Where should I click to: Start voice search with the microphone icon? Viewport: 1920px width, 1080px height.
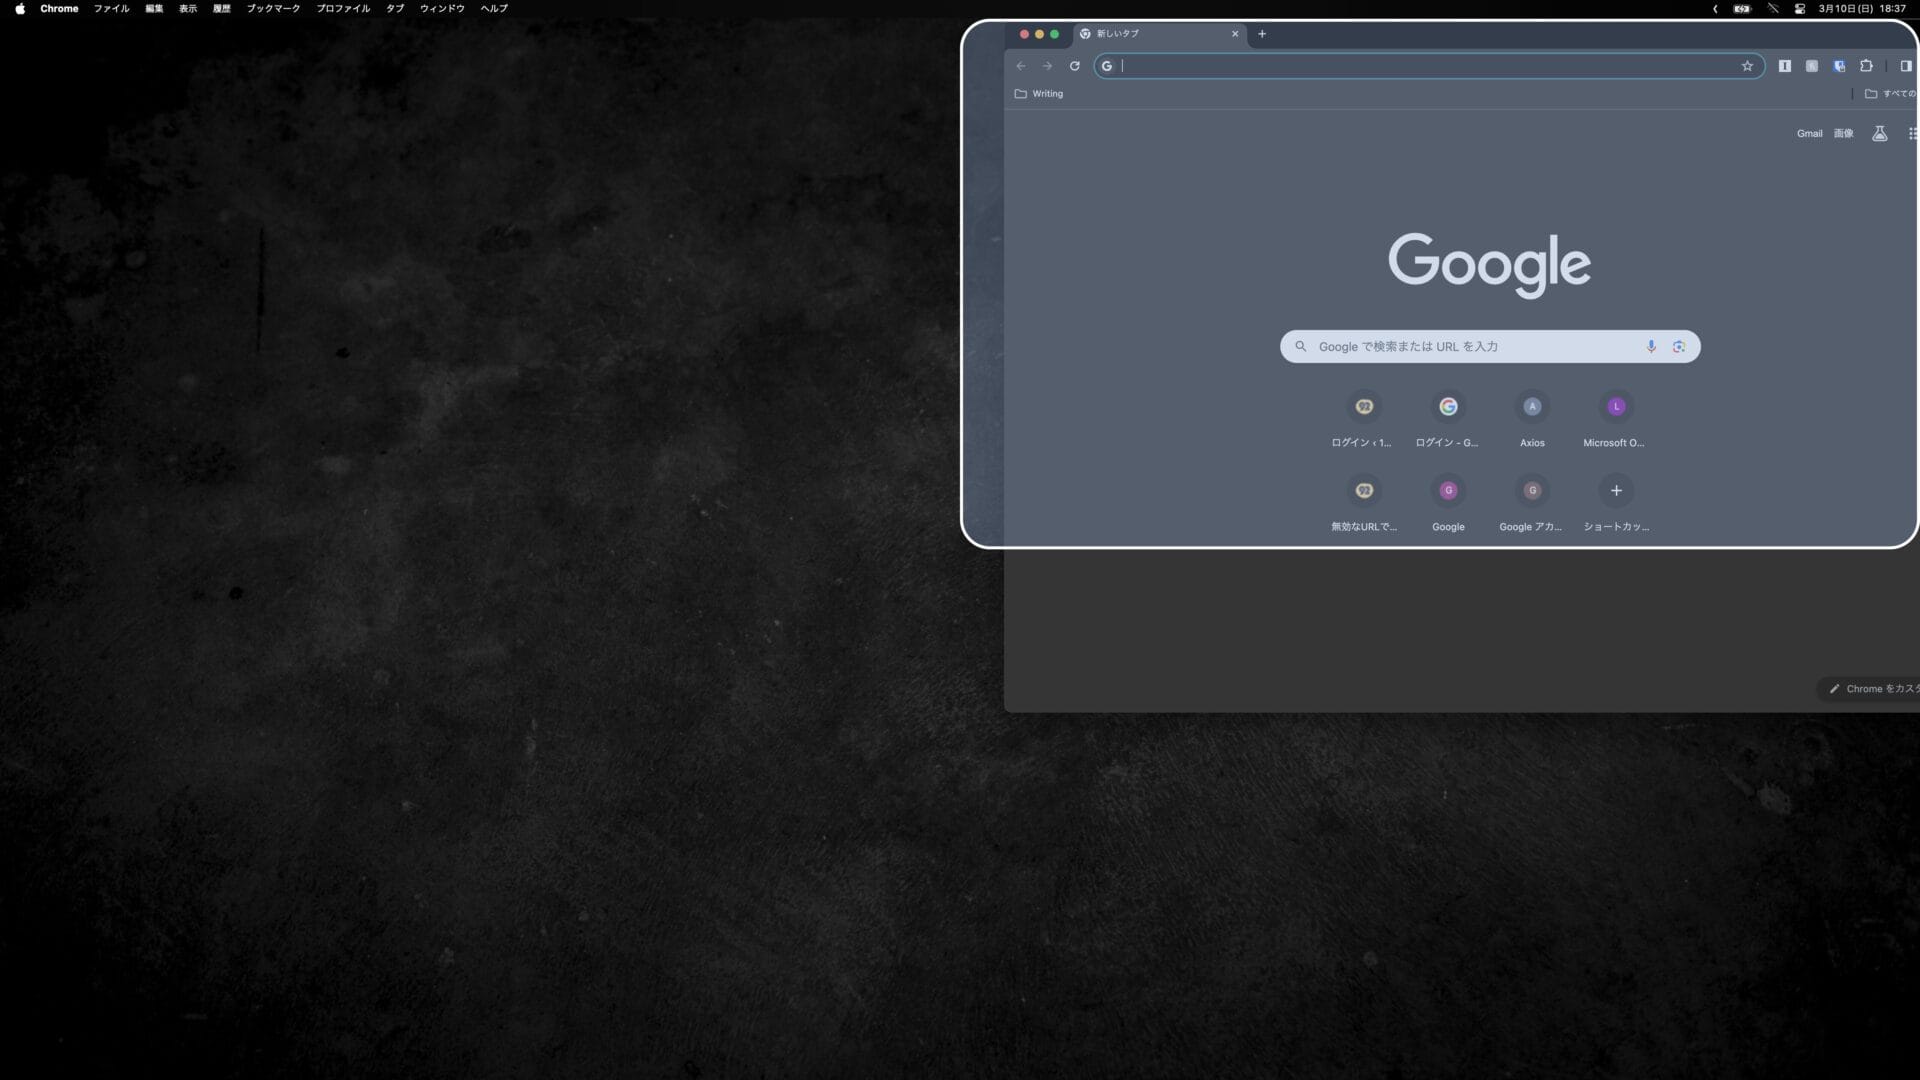1651,347
